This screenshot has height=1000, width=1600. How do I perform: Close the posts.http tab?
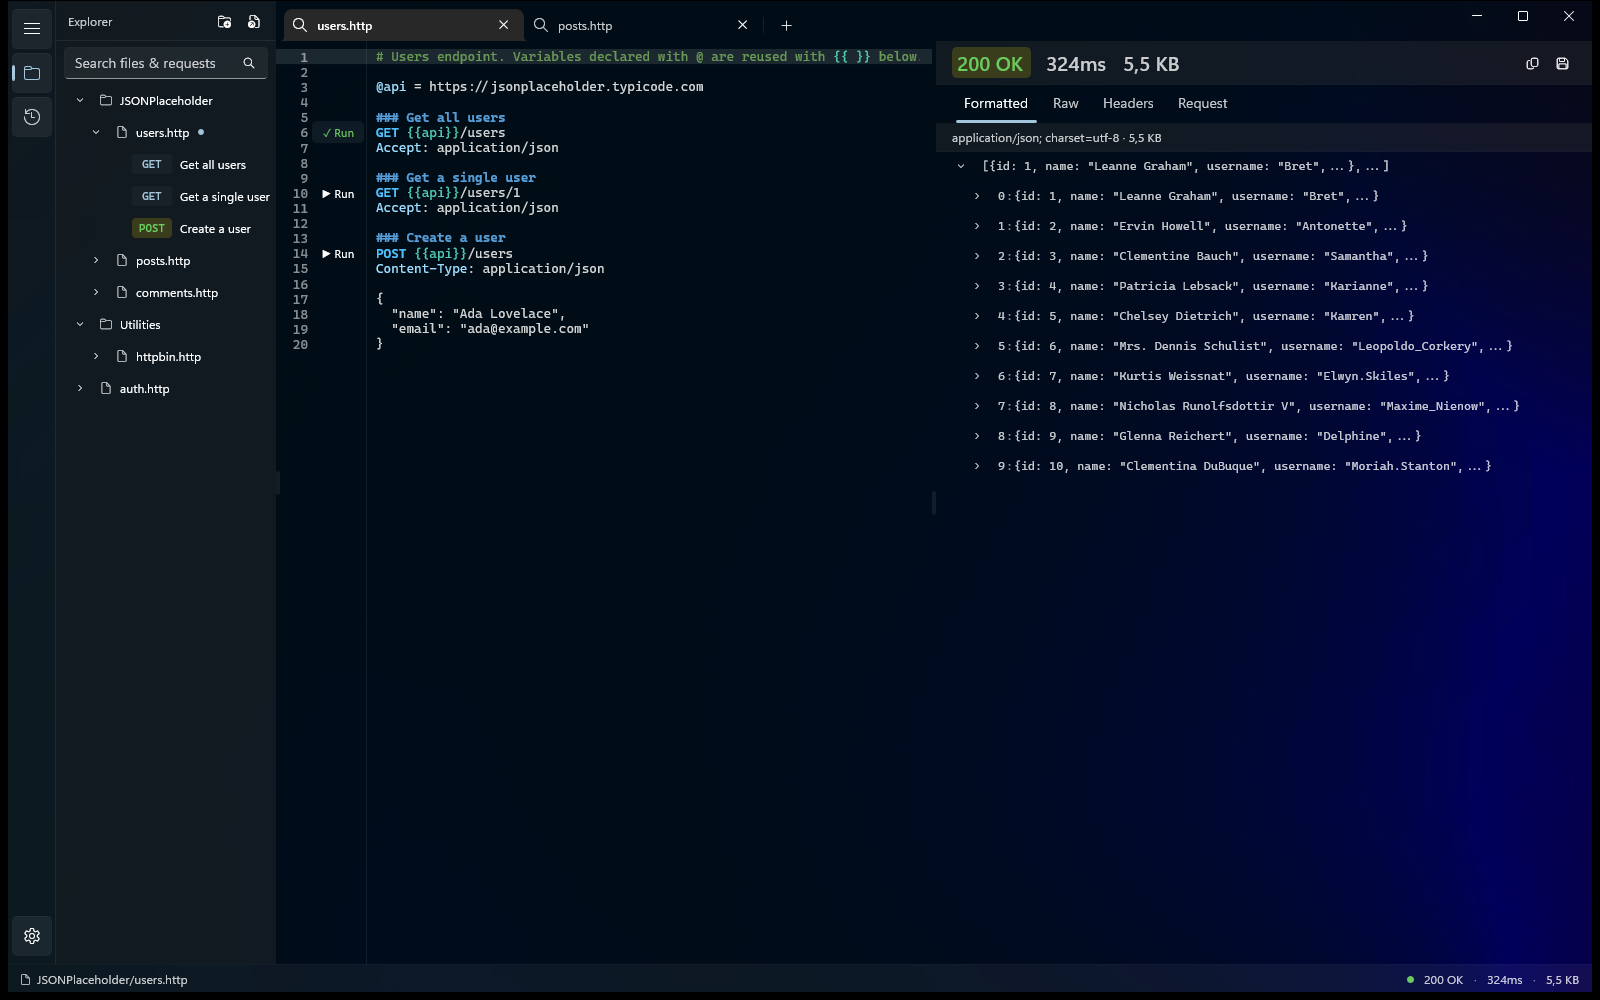click(x=742, y=25)
